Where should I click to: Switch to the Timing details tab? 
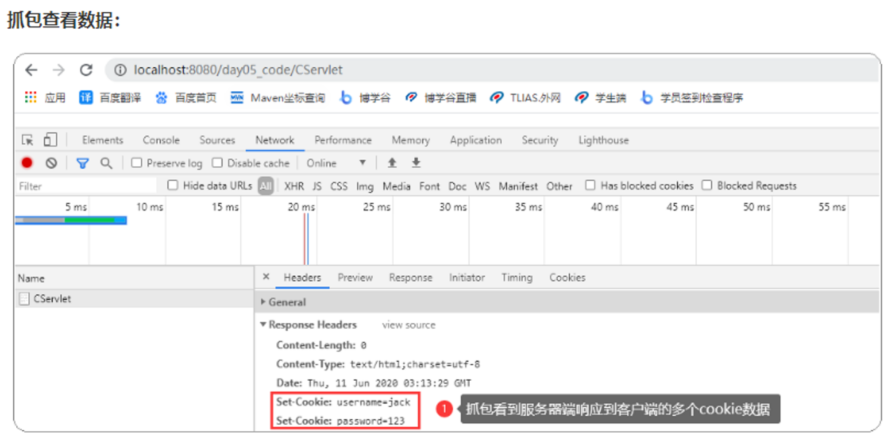[517, 278]
